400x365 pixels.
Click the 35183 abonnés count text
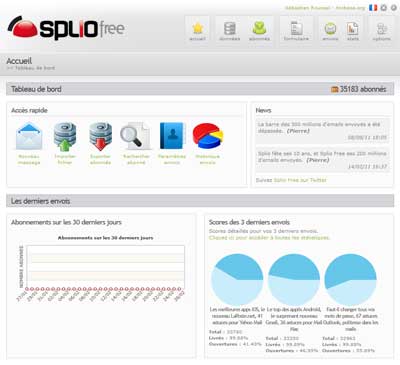tap(363, 89)
